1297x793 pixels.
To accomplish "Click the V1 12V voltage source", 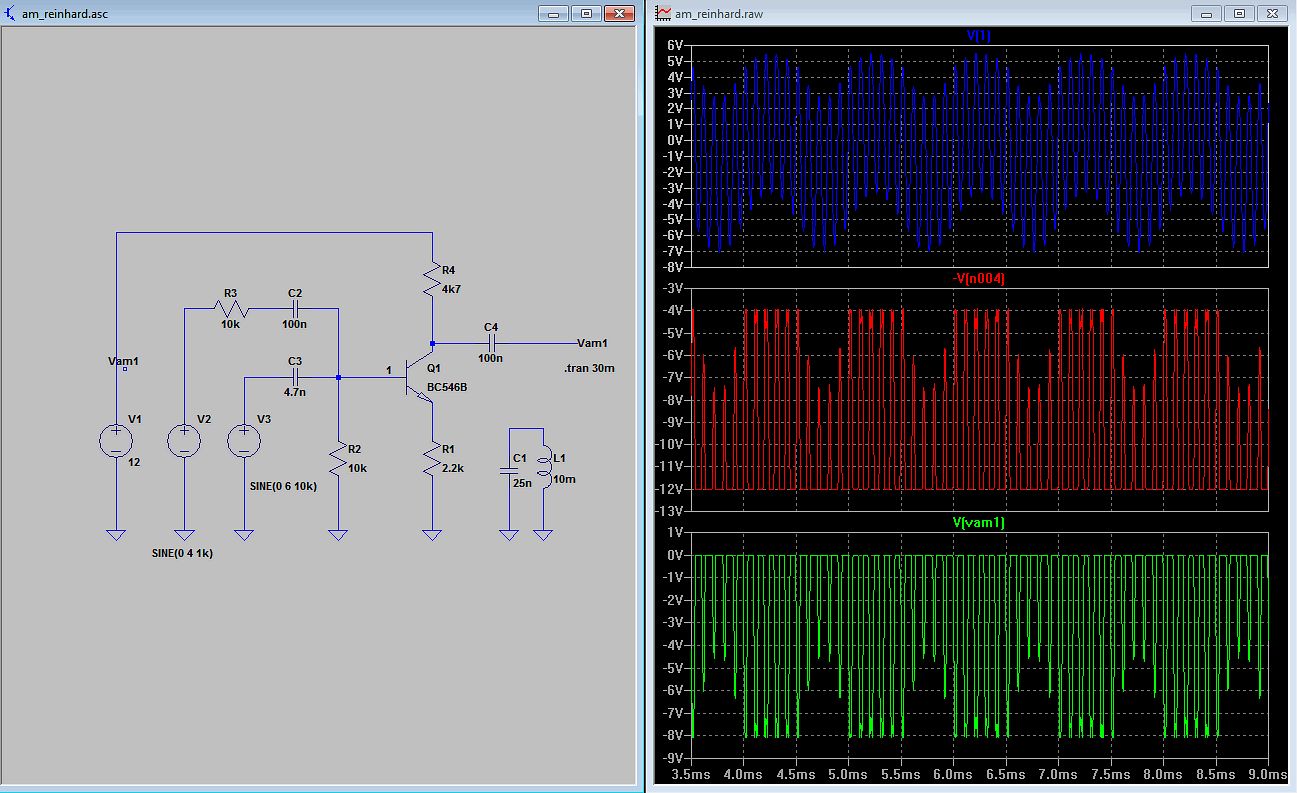I will (x=116, y=441).
